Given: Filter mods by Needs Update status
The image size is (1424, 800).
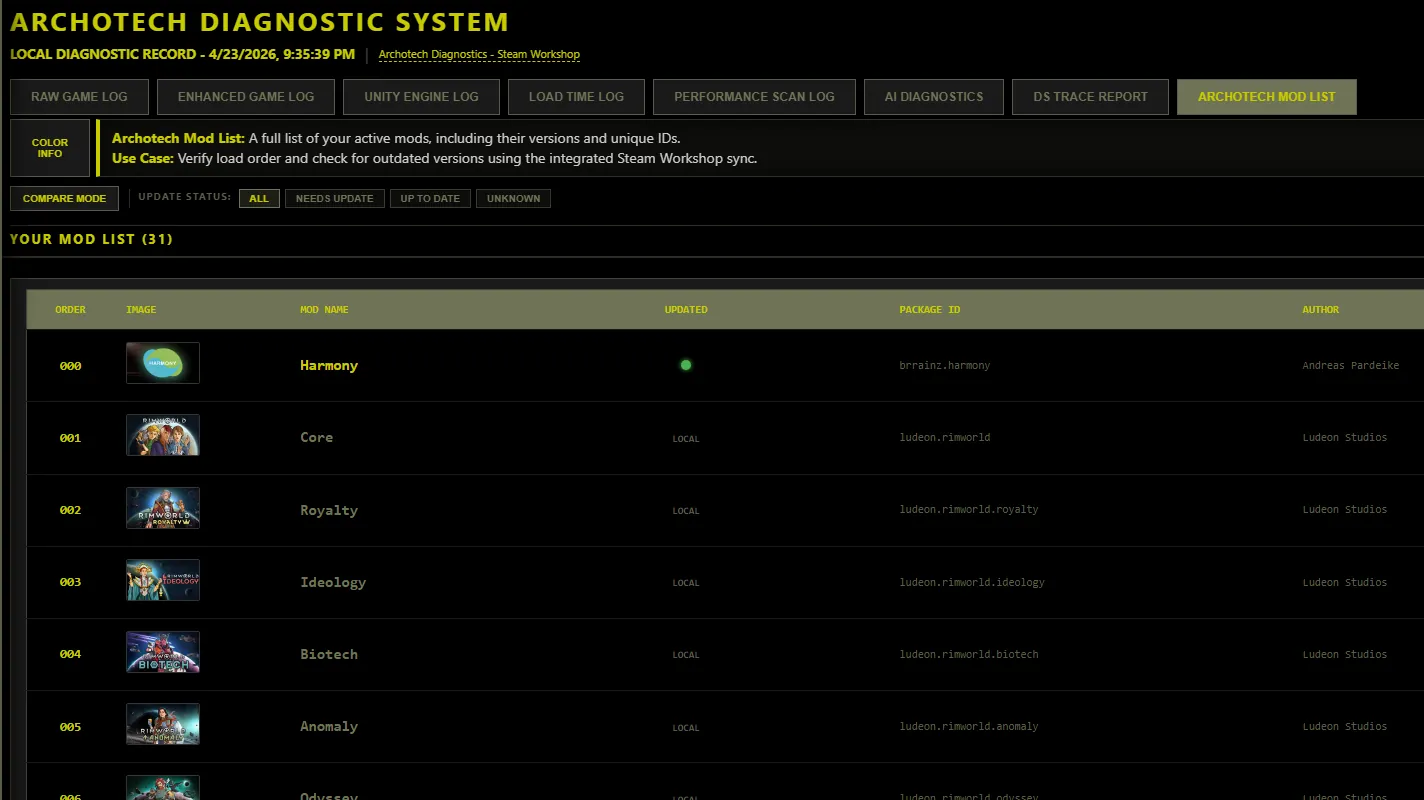Looking at the screenshot, I should coord(334,198).
